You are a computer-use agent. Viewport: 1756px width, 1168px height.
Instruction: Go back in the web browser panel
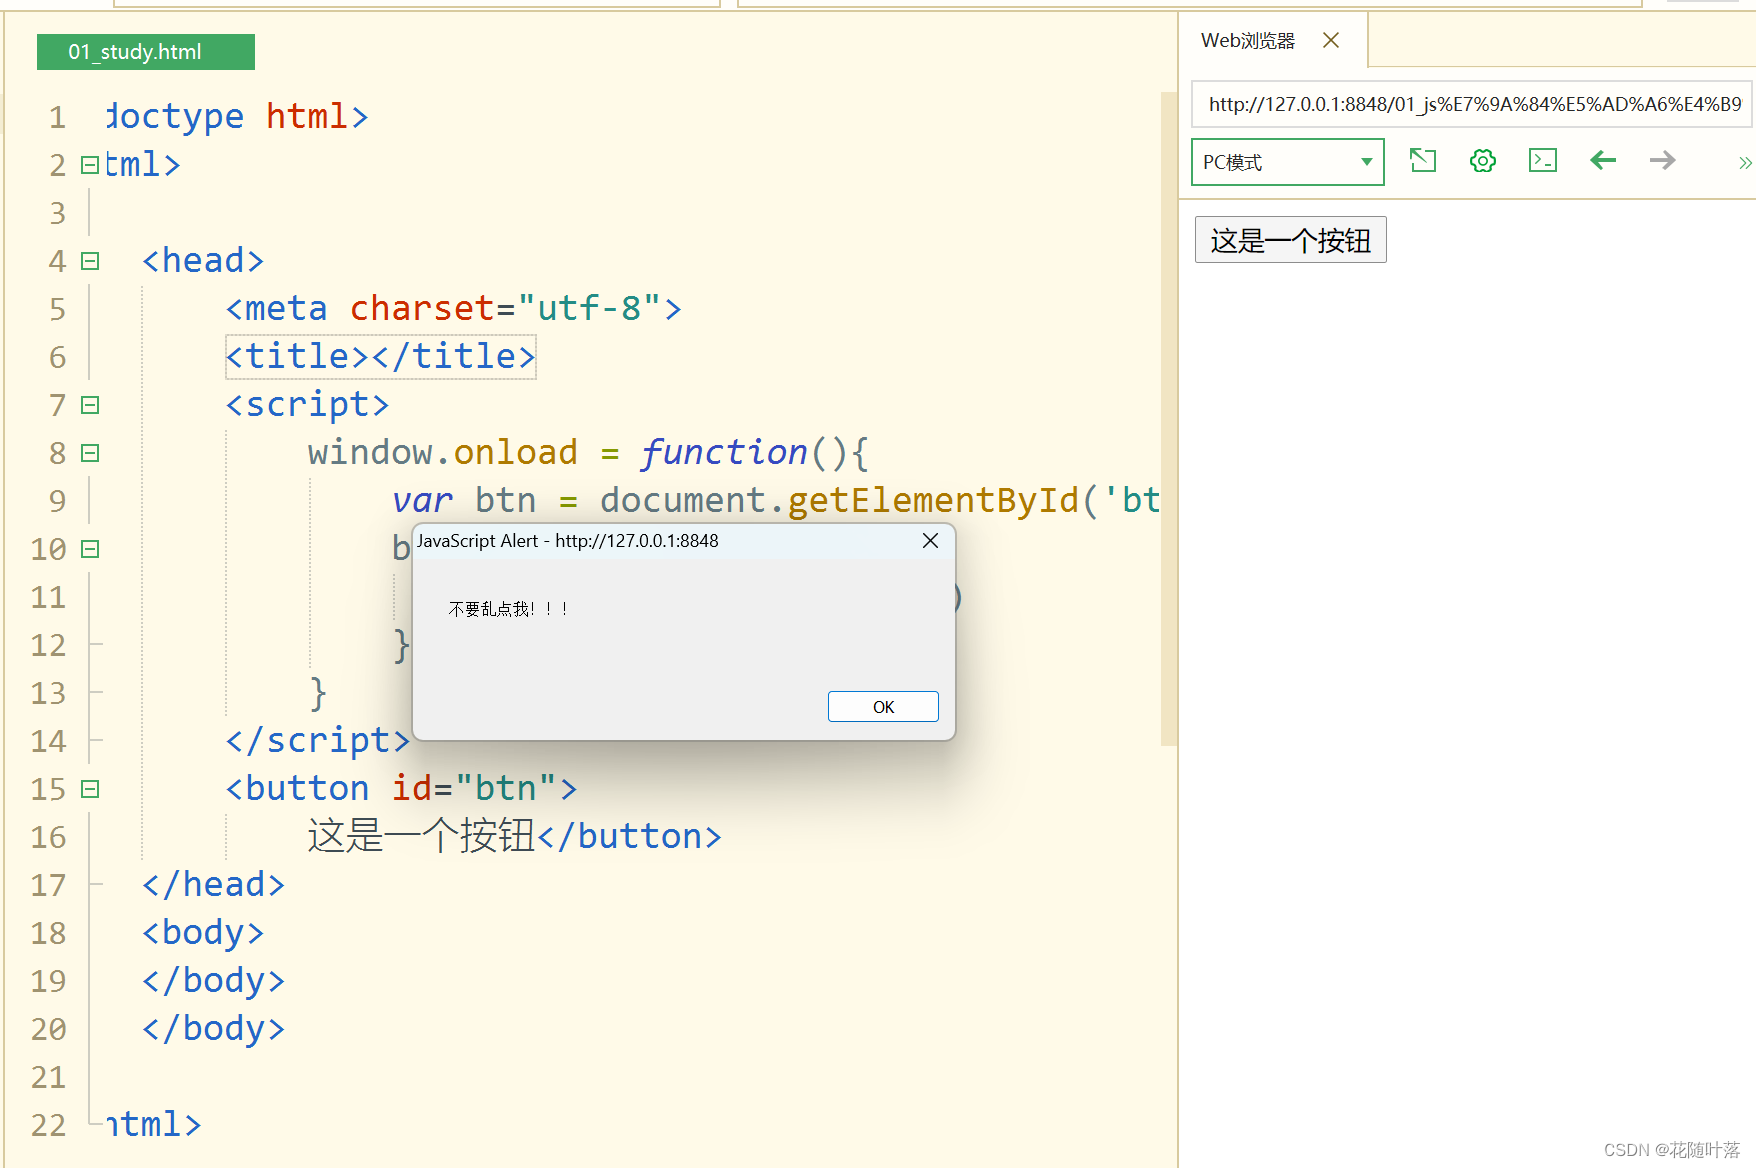pos(1603,161)
